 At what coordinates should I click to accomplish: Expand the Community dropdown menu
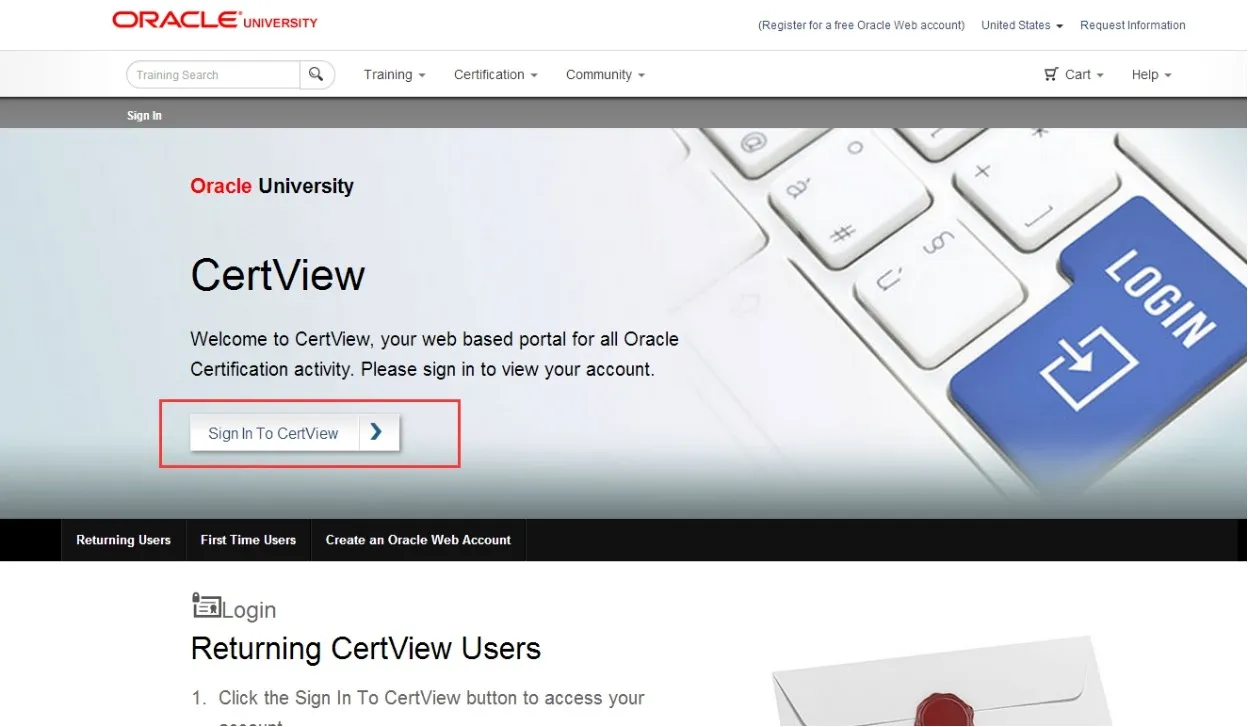605,75
